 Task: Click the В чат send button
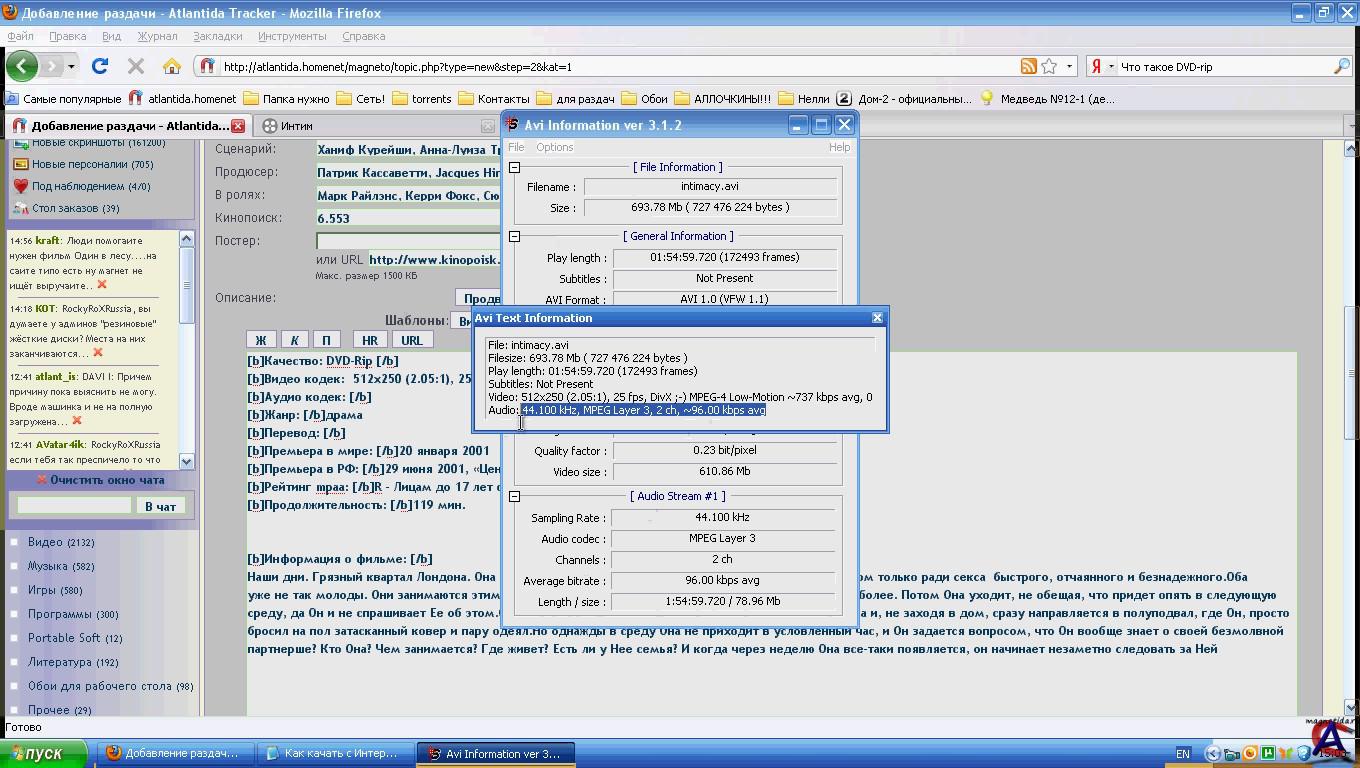(160, 506)
